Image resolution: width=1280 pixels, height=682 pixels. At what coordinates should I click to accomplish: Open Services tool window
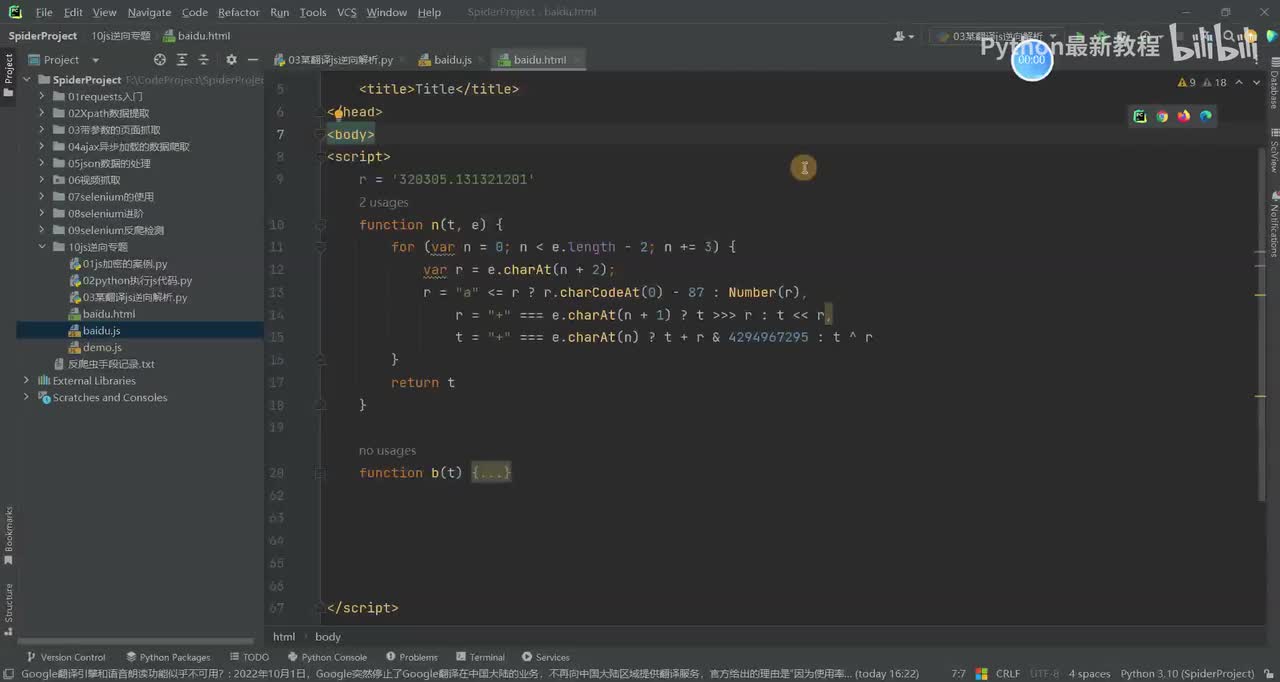coord(545,657)
